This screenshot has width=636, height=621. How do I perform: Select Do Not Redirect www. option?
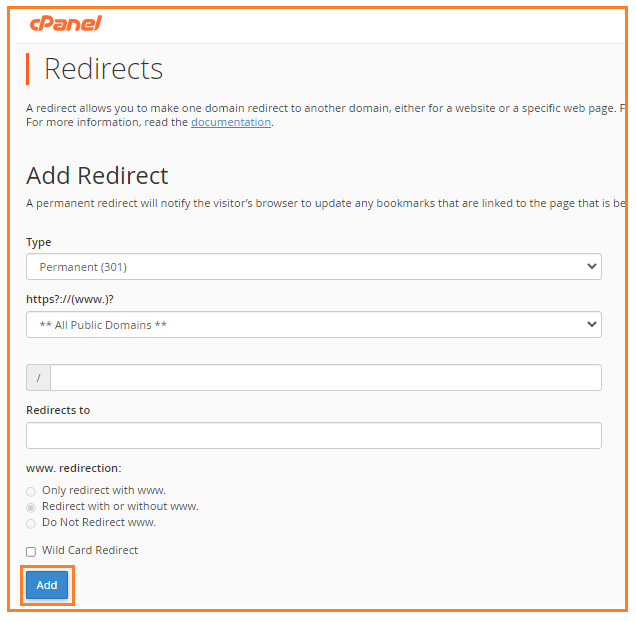(x=31, y=523)
